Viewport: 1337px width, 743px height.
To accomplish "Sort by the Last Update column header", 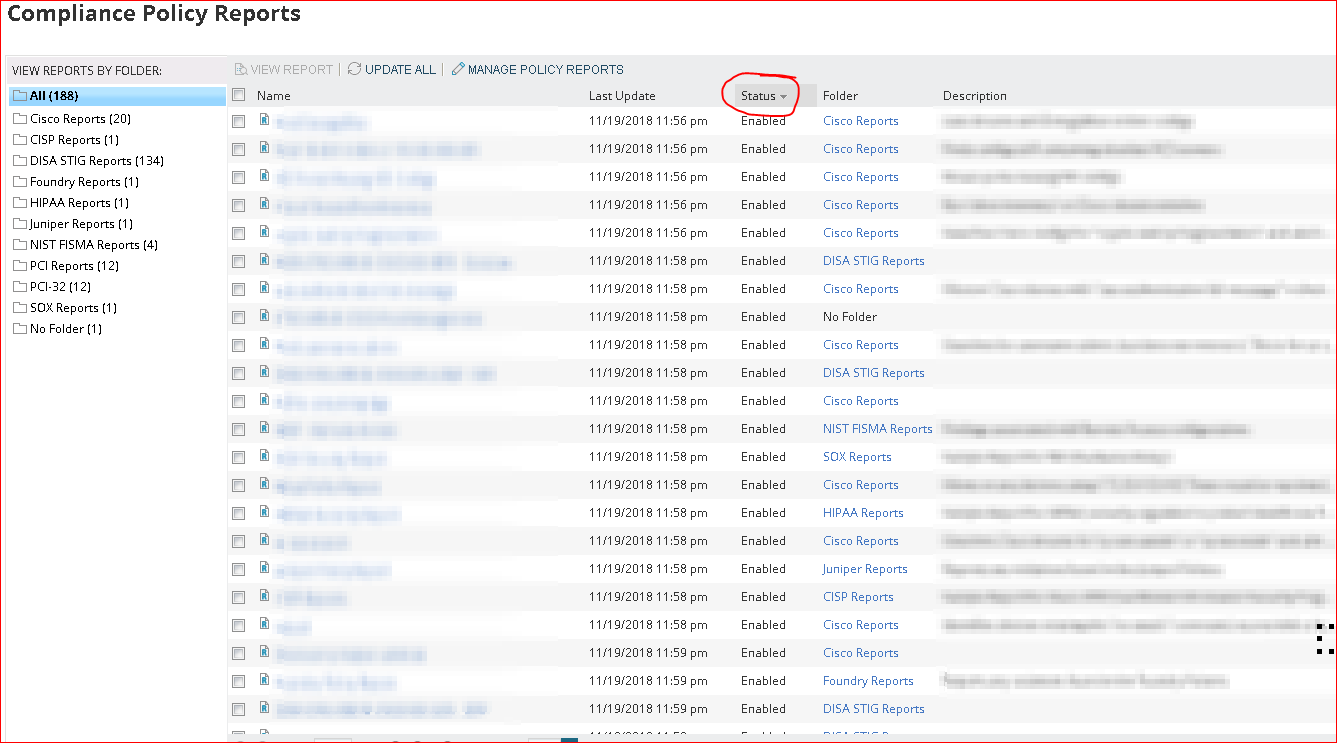I will click(x=622, y=96).
